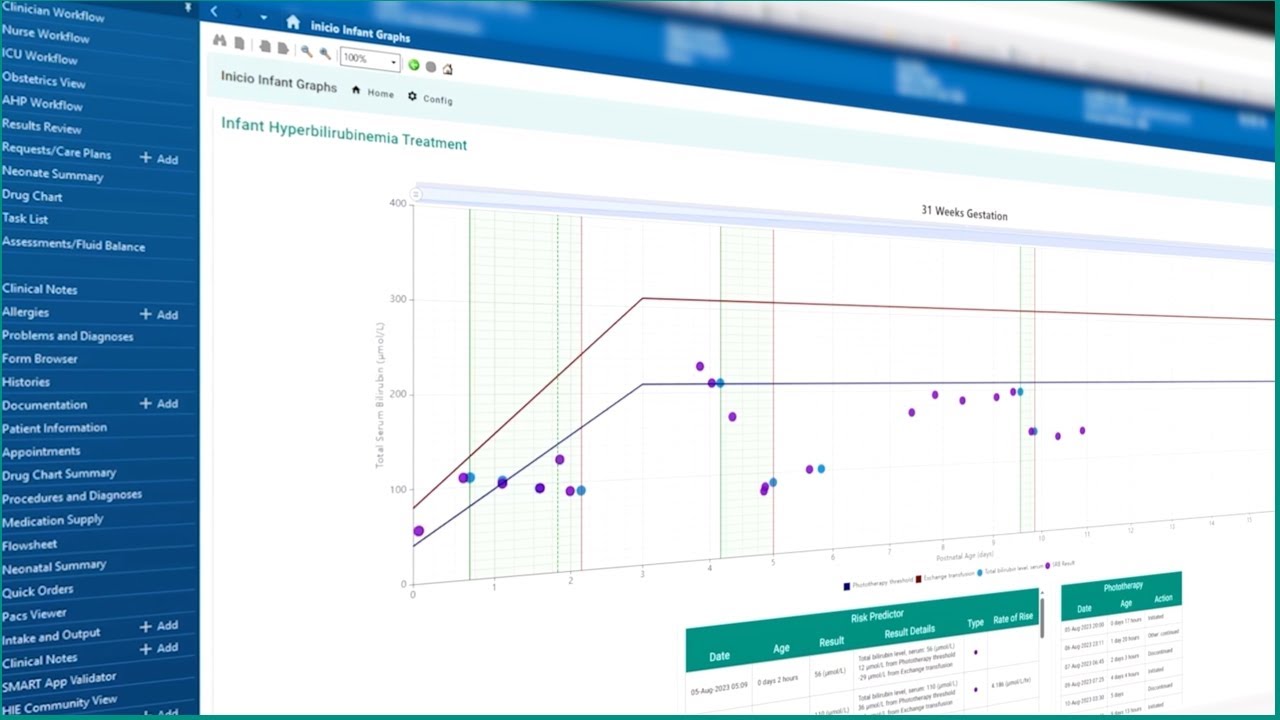1280x720 pixels.
Task: Open AHP Workflow in sidebar
Action: (42, 103)
